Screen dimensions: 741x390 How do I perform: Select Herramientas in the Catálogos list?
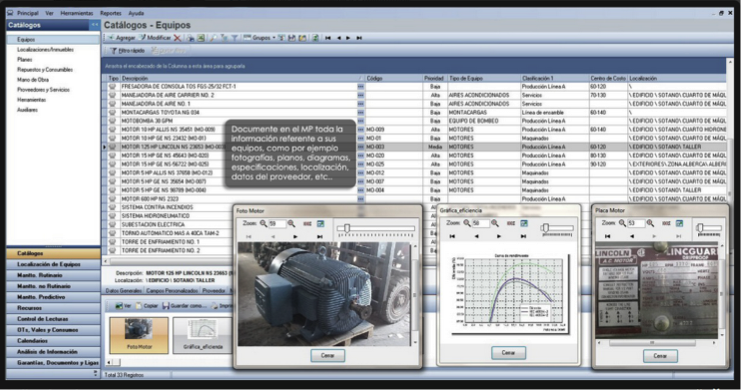31,100
